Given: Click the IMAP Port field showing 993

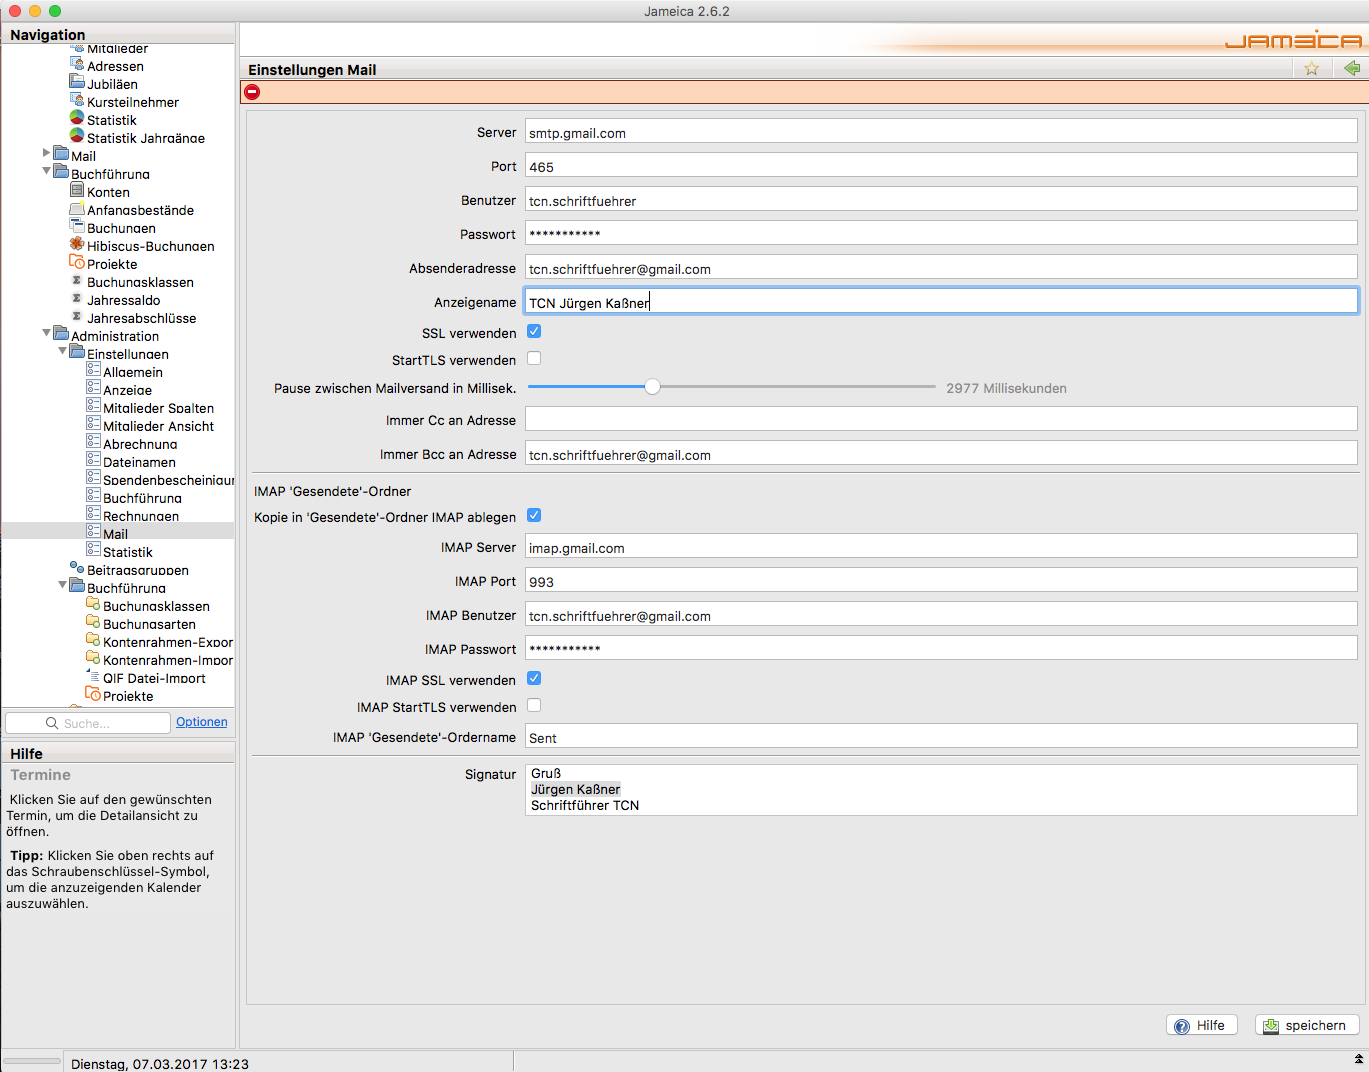Looking at the screenshot, I should [x=941, y=581].
